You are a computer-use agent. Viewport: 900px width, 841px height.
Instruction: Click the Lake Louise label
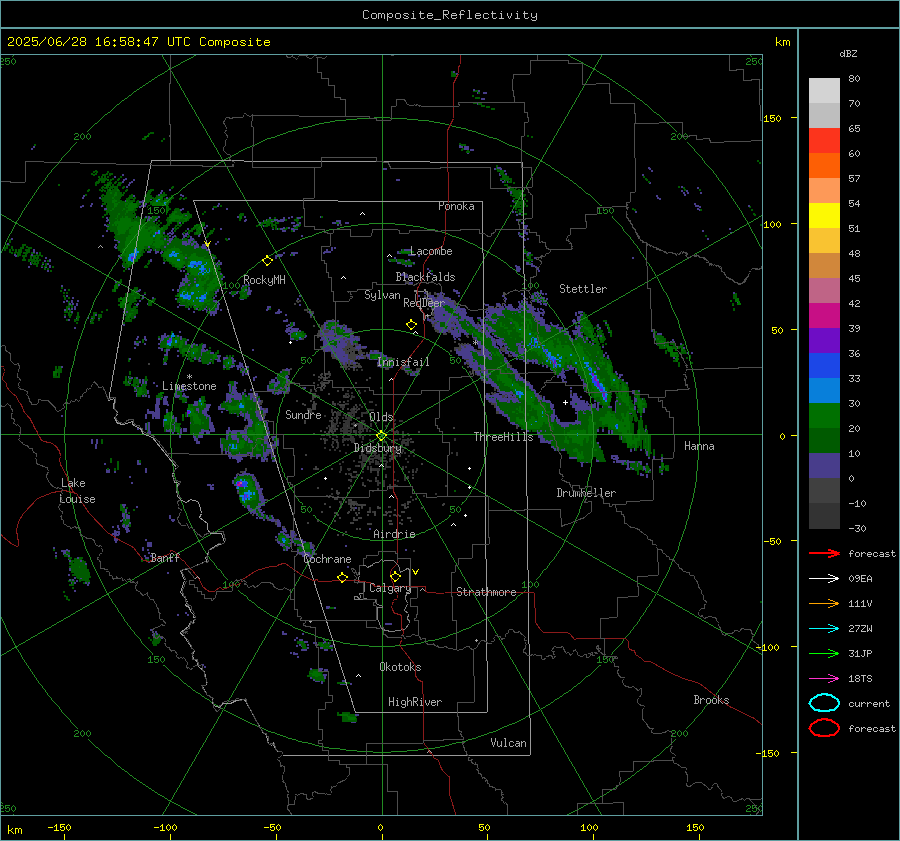point(78,491)
